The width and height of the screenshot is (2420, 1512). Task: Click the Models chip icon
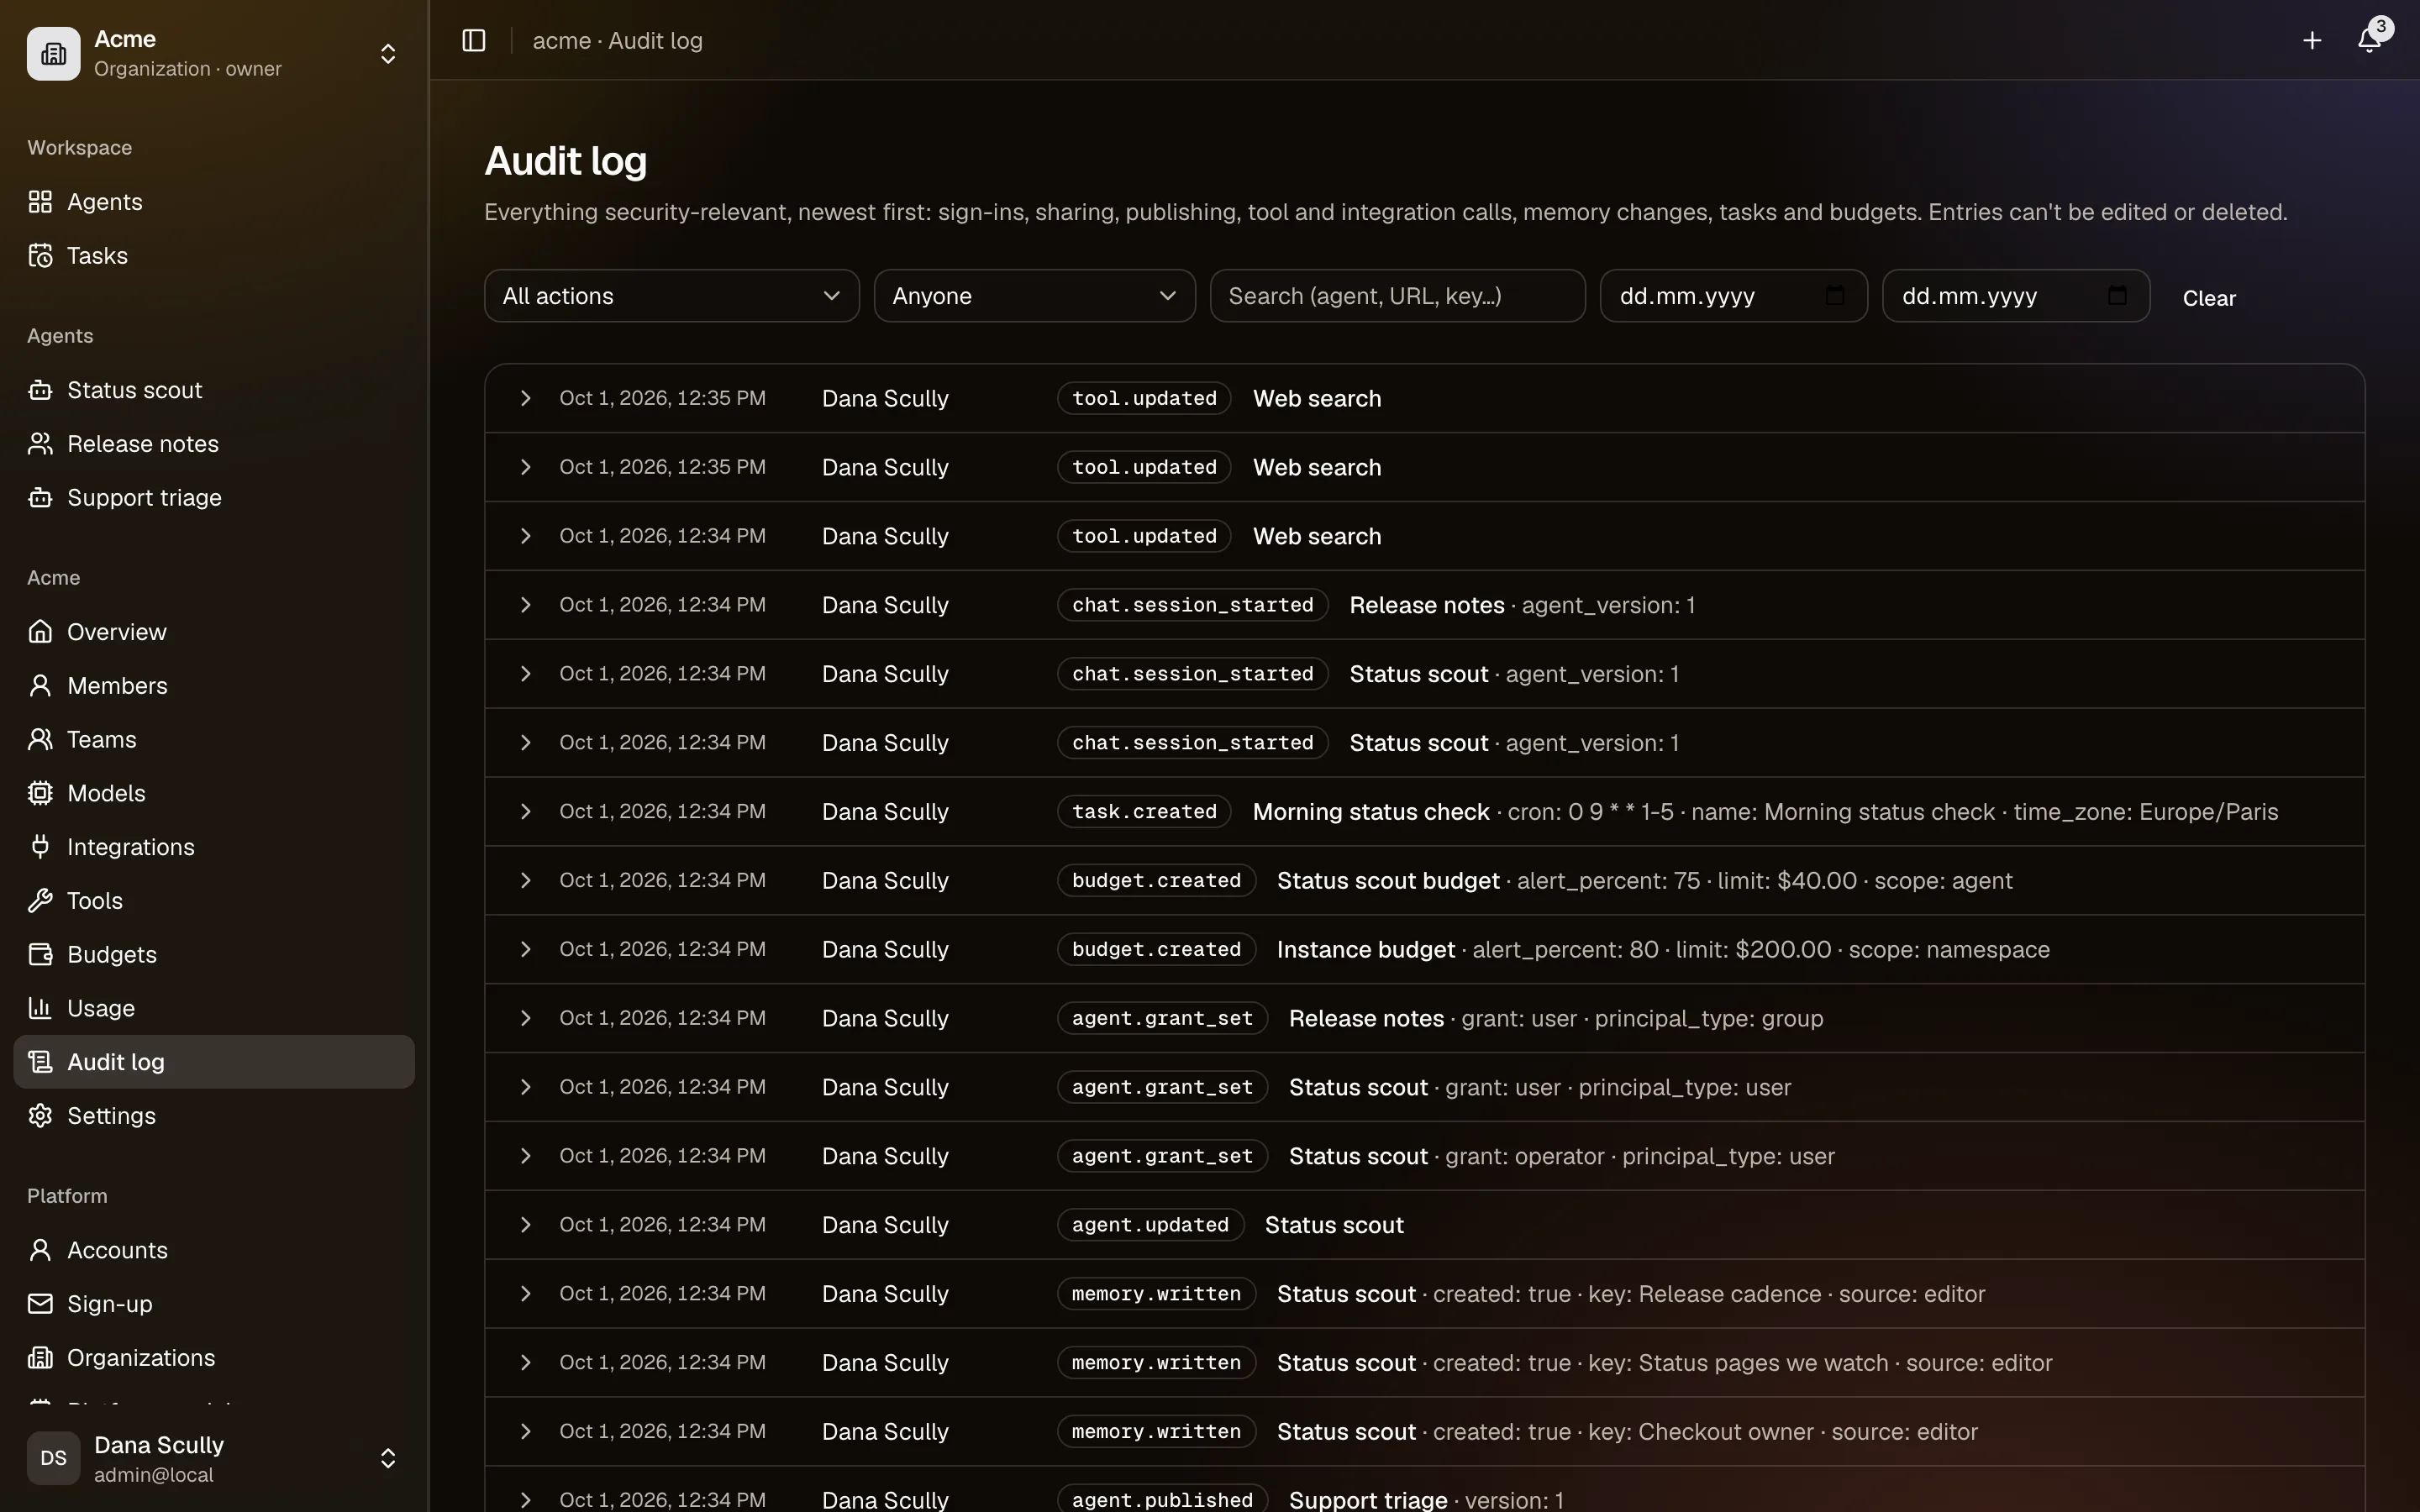click(40, 793)
